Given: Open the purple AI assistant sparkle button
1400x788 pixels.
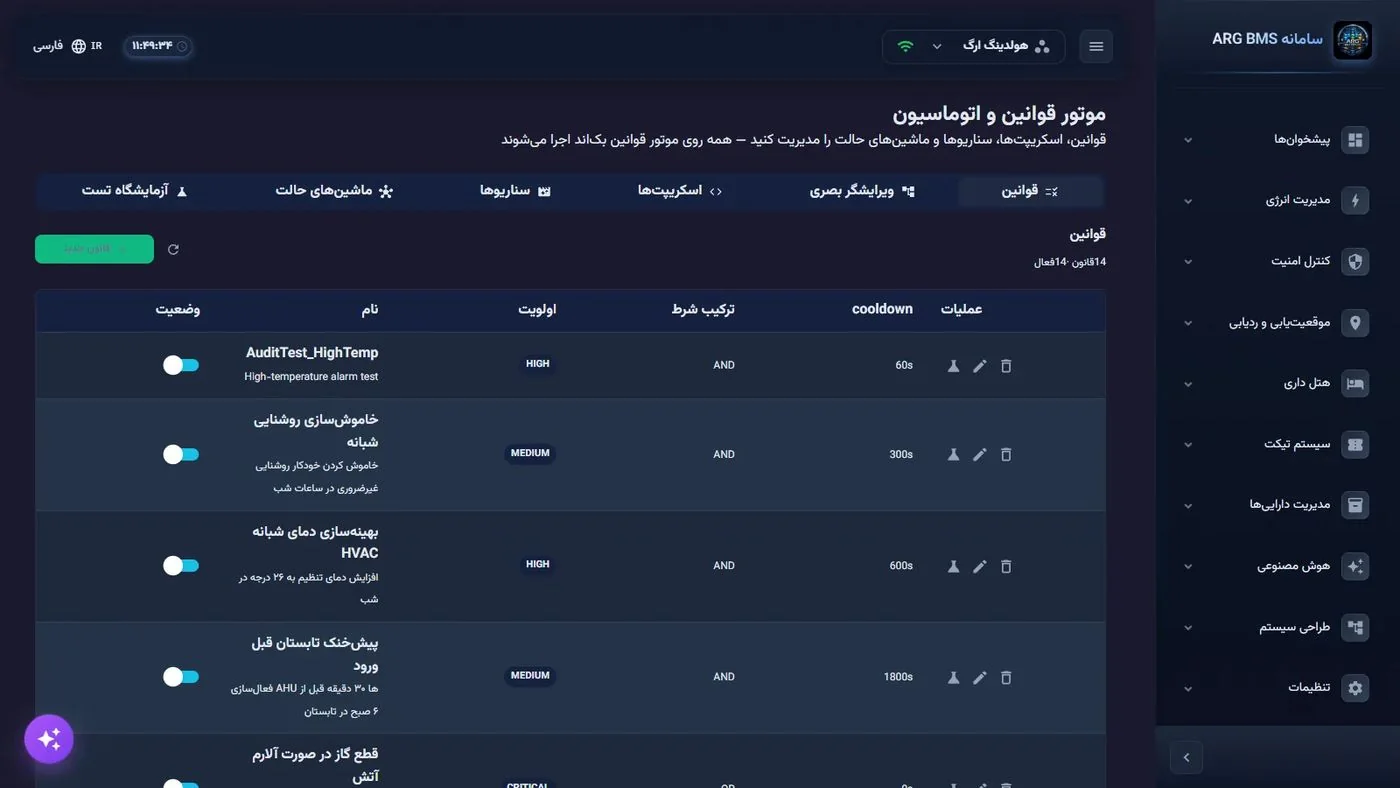Looking at the screenshot, I should [49, 739].
